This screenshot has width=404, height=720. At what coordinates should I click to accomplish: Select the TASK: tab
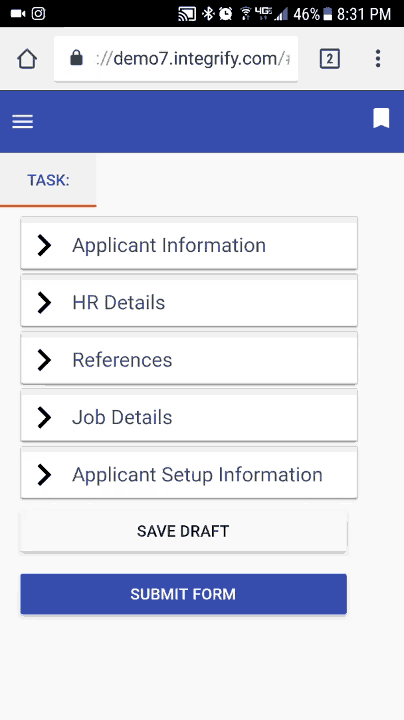pos(48,180)
